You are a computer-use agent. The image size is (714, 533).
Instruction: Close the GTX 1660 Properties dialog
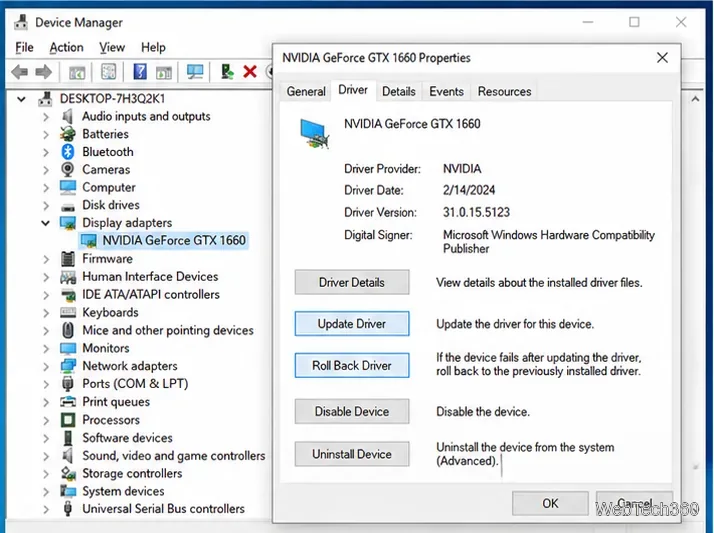tap(662, 58)
